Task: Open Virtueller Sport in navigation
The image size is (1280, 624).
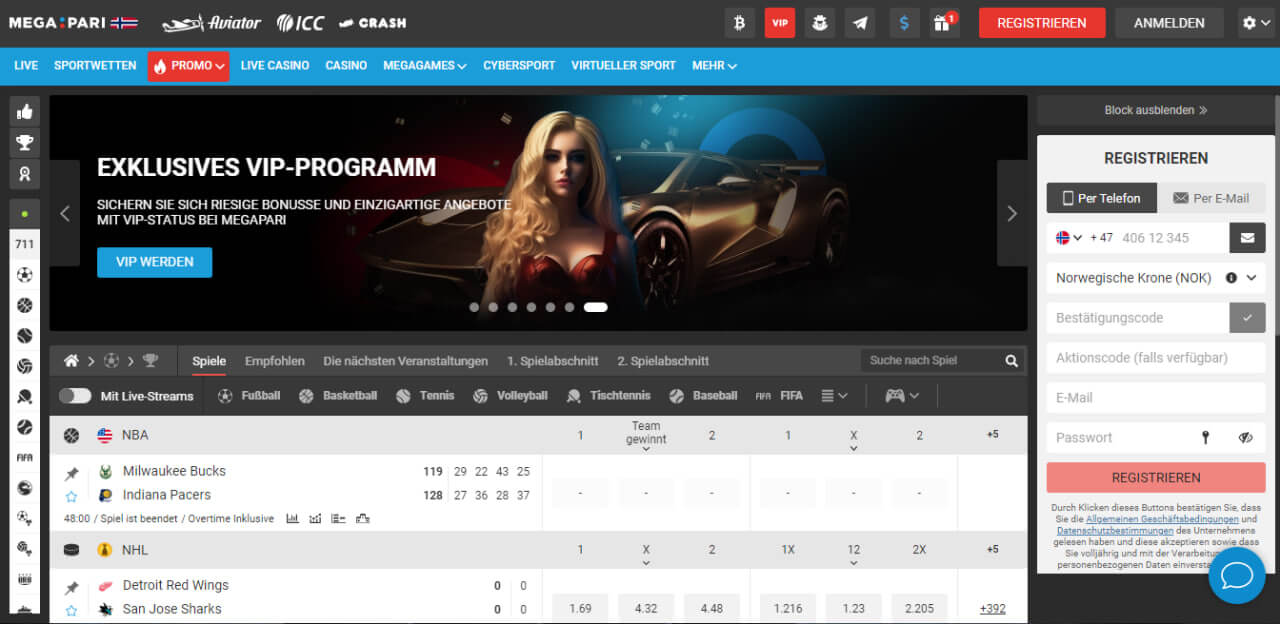Action: (x=624, y=66)
